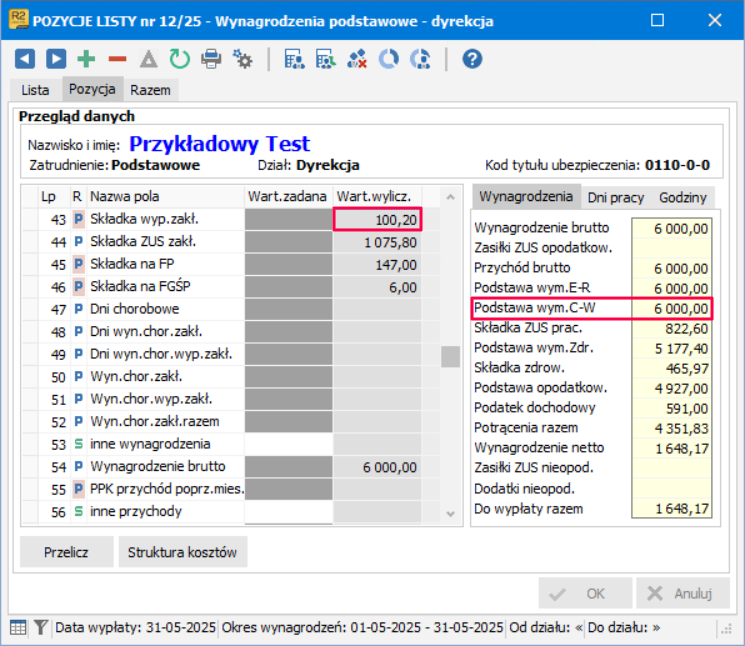
Task: Click the filter funnel icon in status bar
Action: click(41, 627)
